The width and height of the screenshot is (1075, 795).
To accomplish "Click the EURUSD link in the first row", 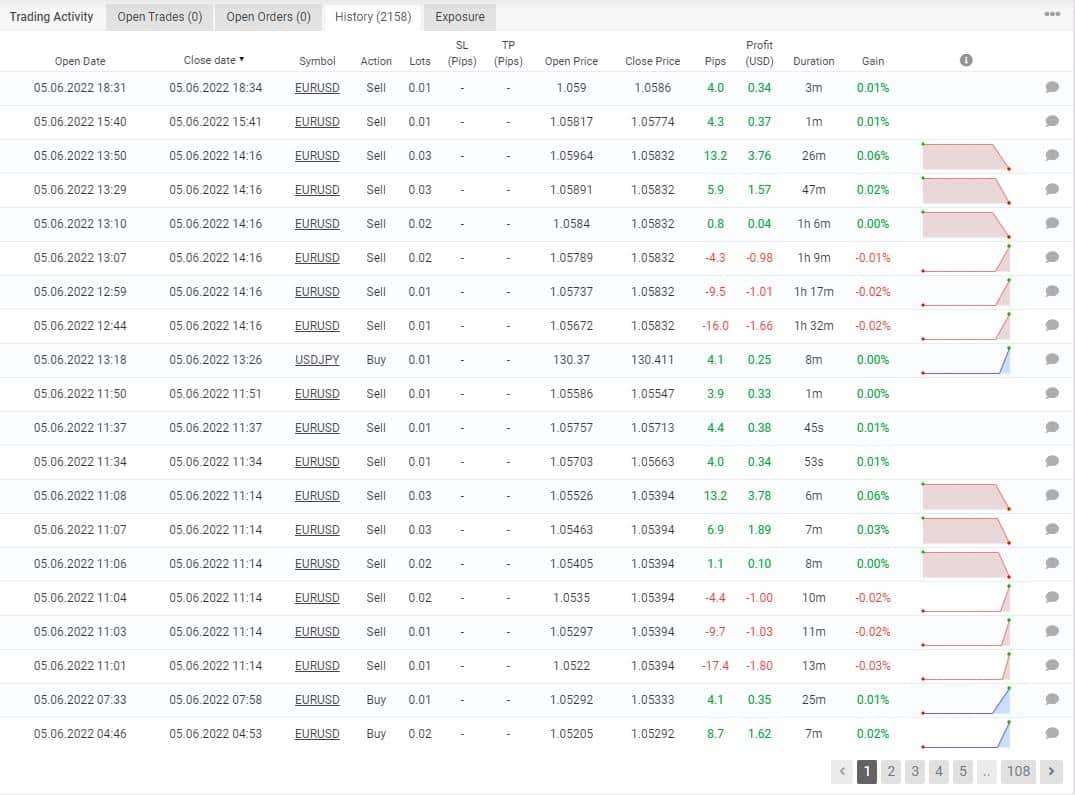I will click(x=317, y=87).
